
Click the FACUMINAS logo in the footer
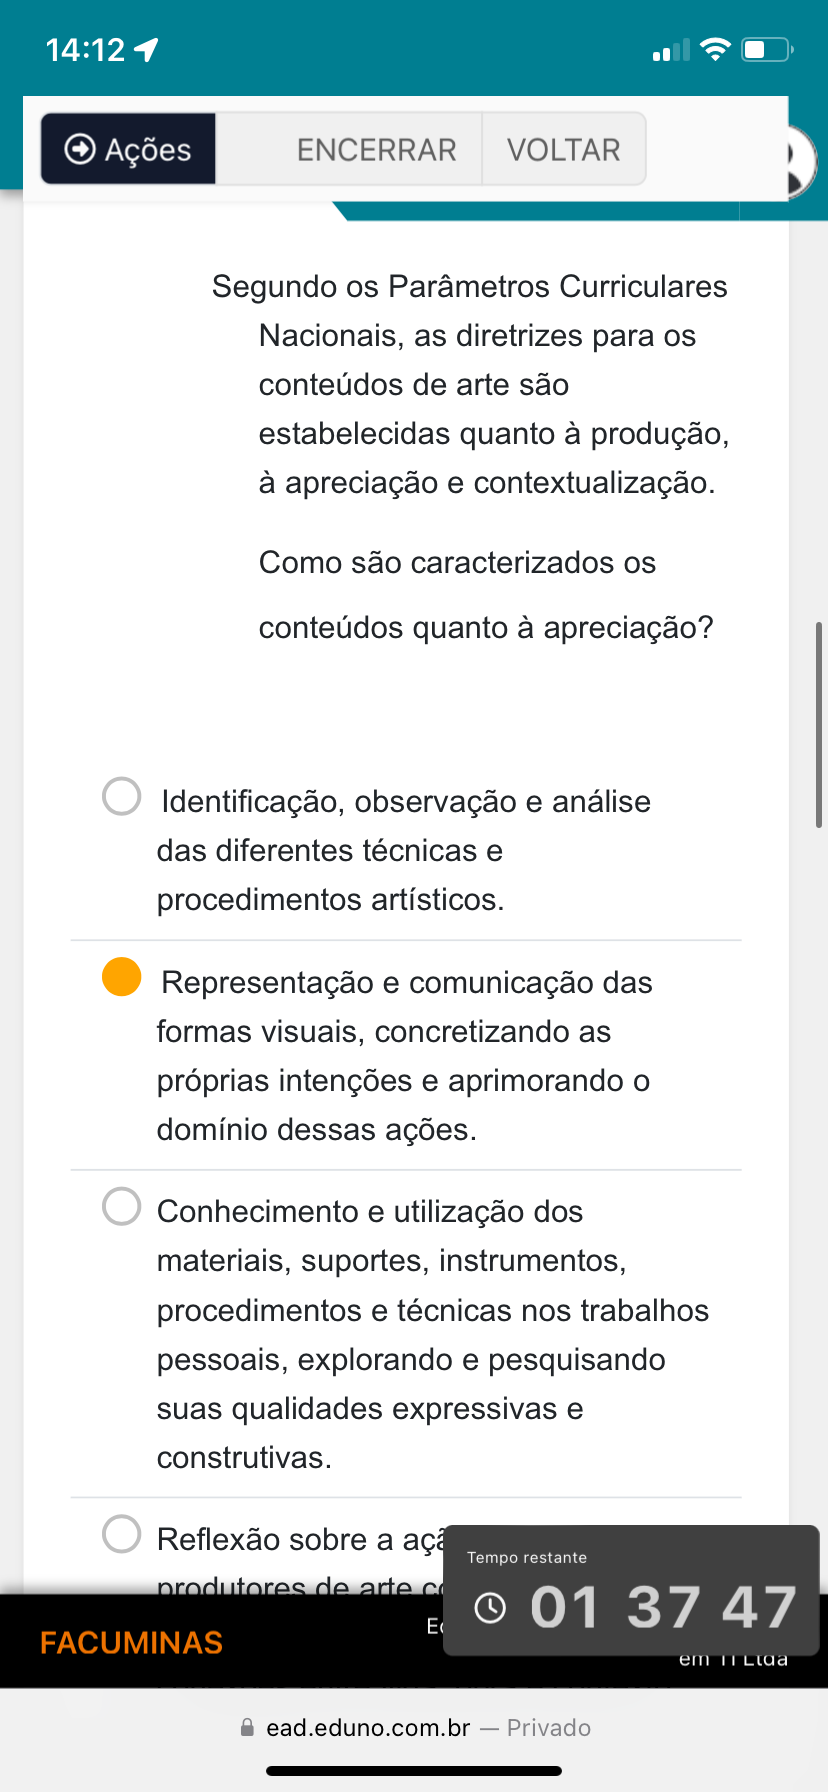click(131, 1643)
